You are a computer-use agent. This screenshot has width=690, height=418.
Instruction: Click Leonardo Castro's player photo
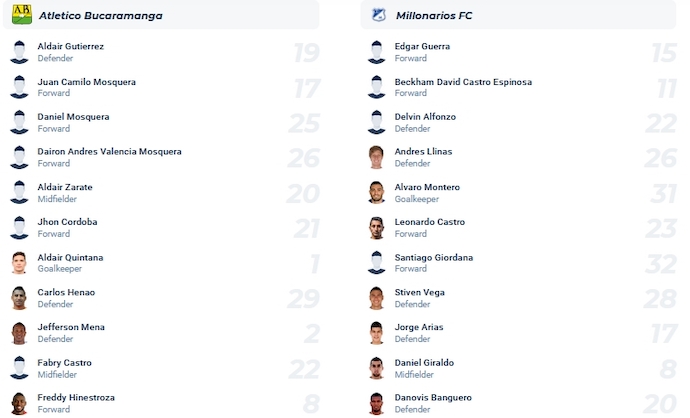click(376, 228)
